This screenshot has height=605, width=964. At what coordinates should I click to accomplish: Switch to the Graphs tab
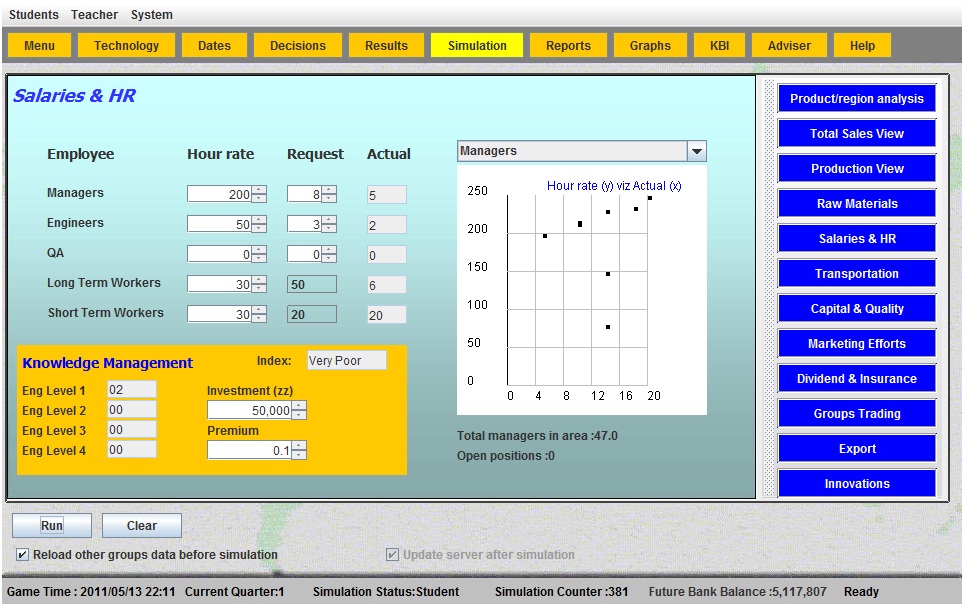[650, 46]
